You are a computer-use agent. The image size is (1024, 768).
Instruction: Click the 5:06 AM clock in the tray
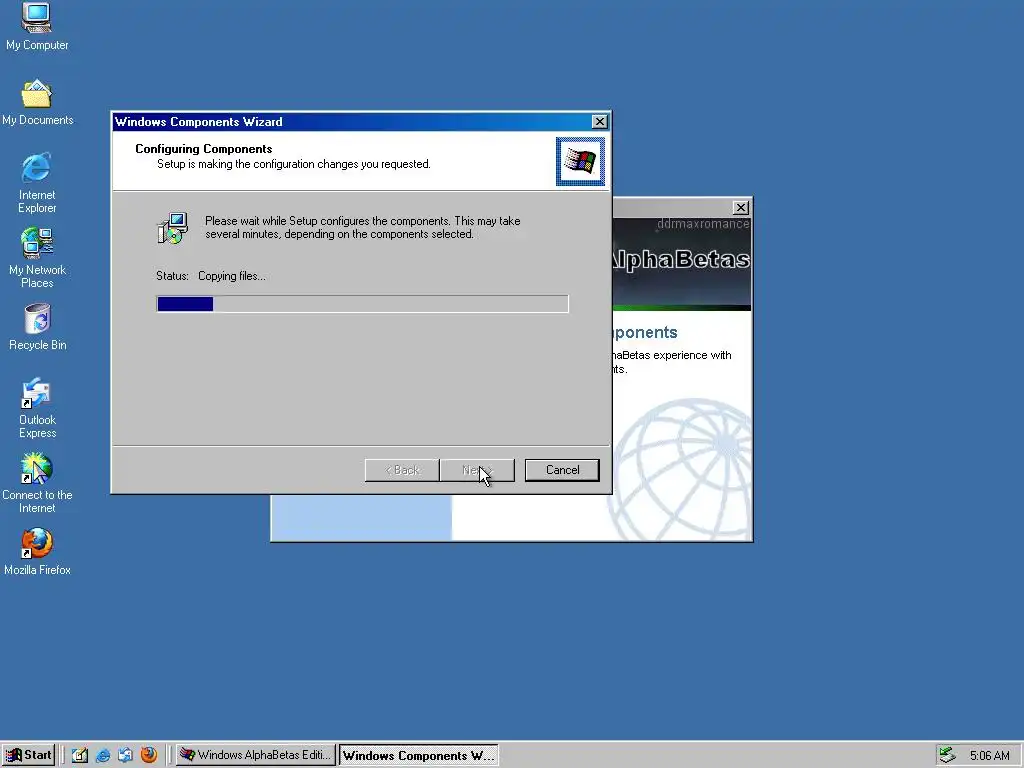(989, 756)
